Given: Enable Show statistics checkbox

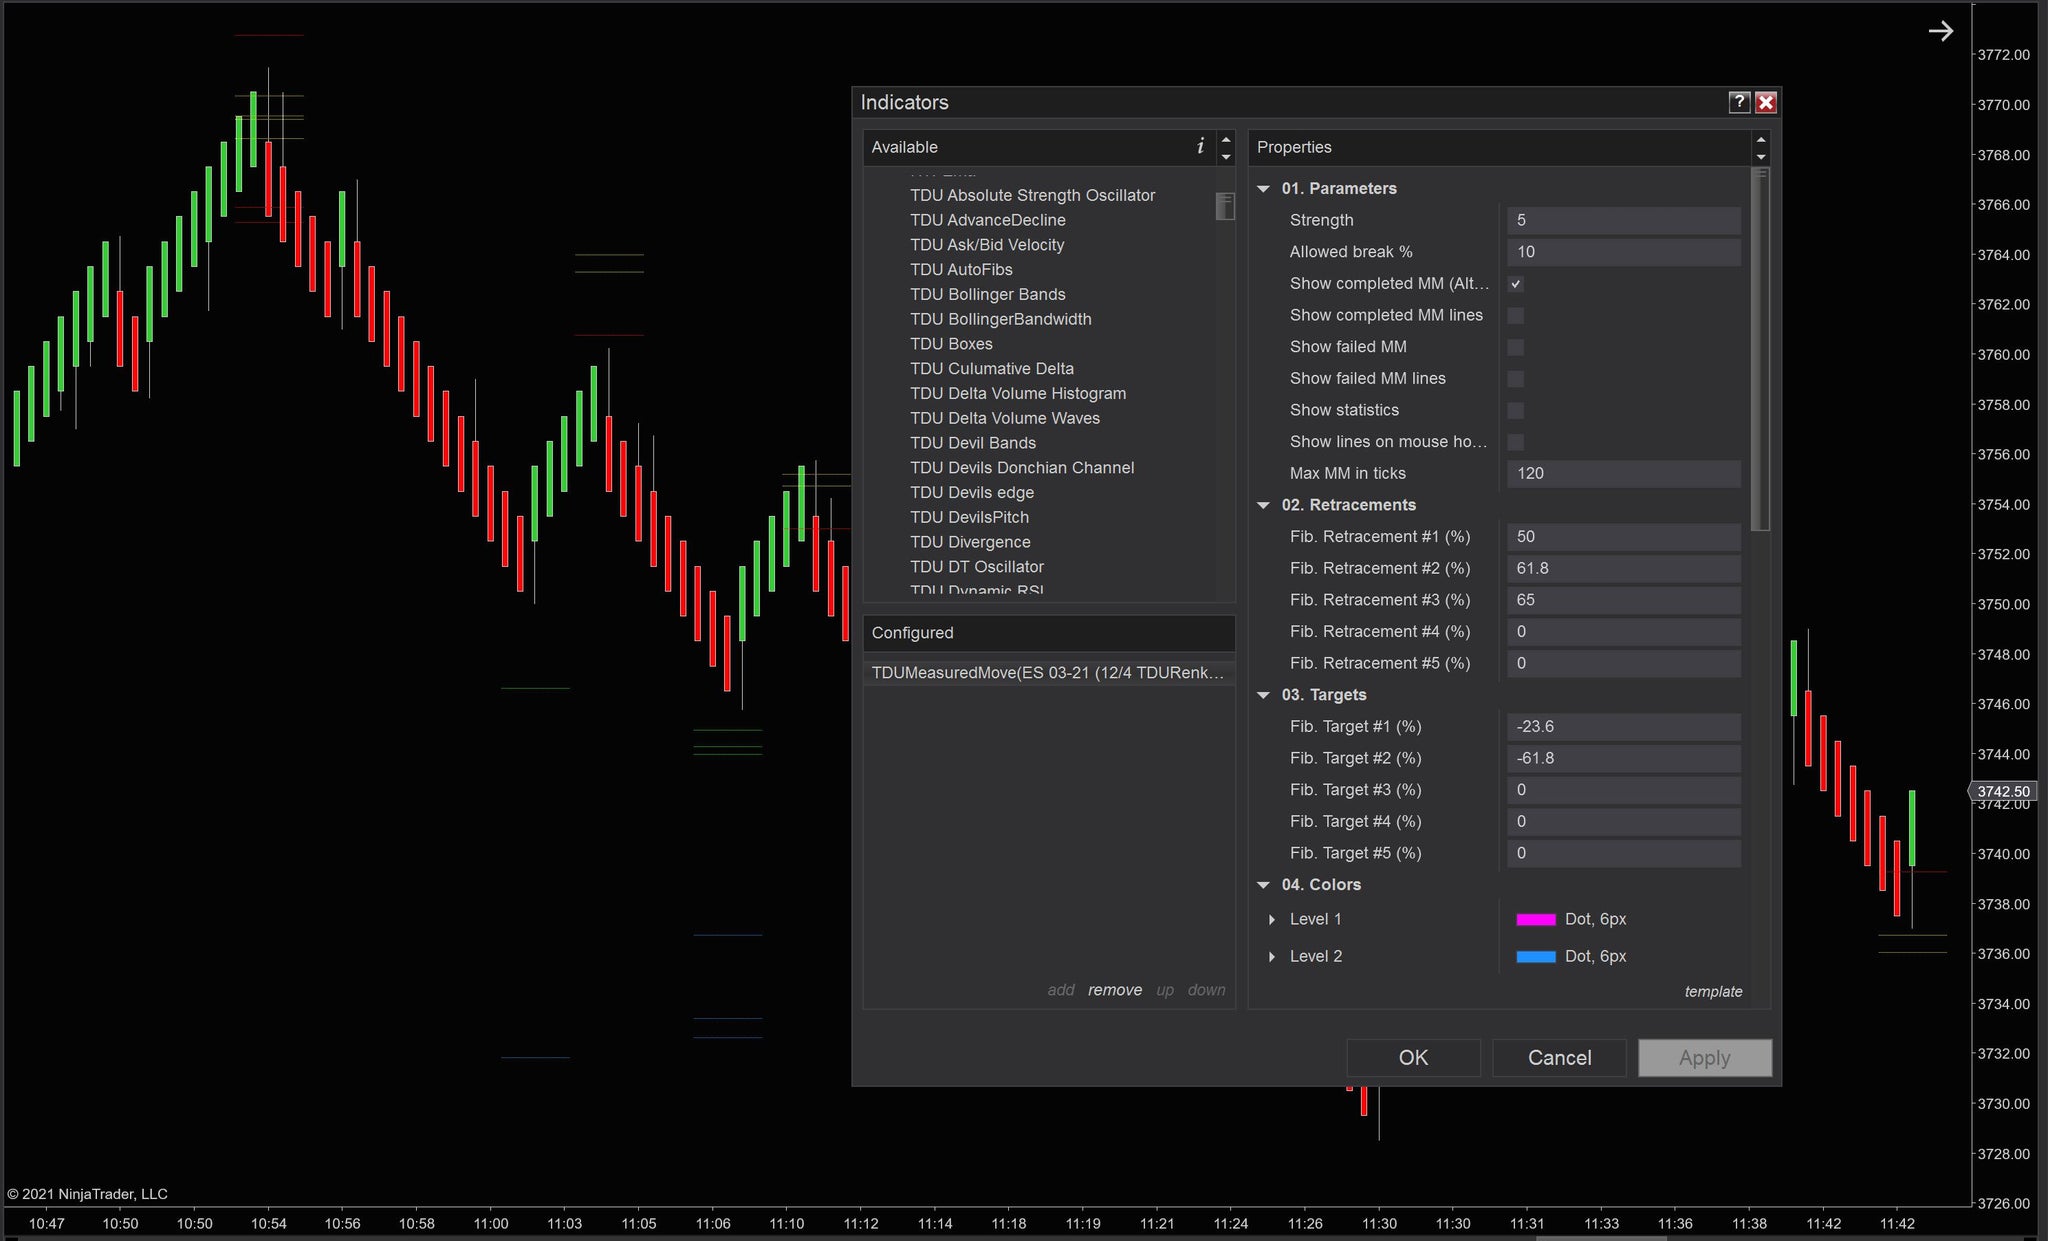Looking at the screenshot, I should pyautogui.click(x=1514, y=410).
